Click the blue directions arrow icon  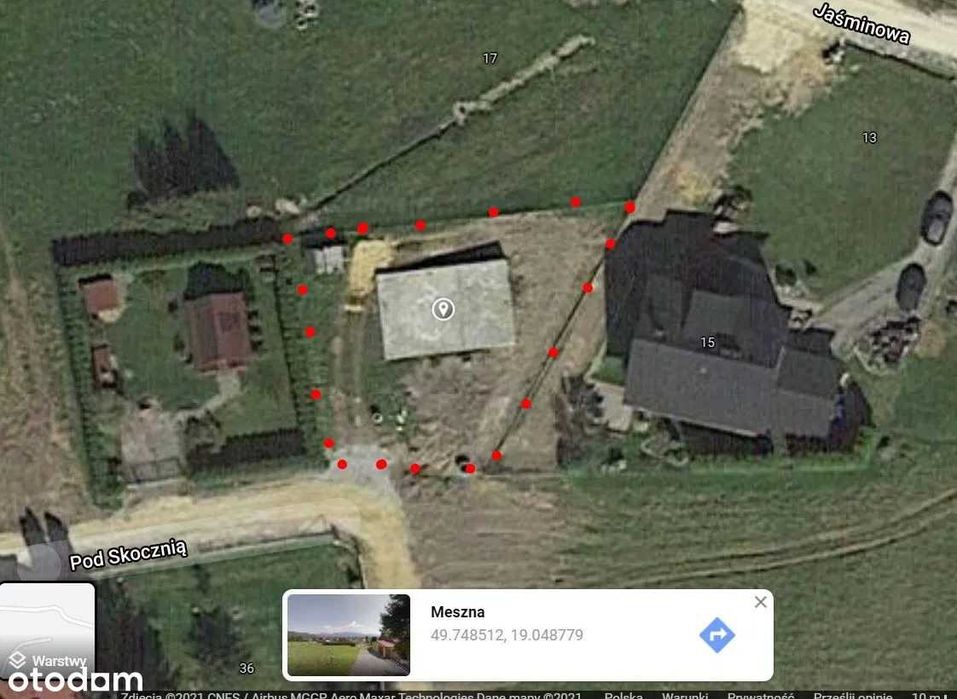tap(717, 636)
